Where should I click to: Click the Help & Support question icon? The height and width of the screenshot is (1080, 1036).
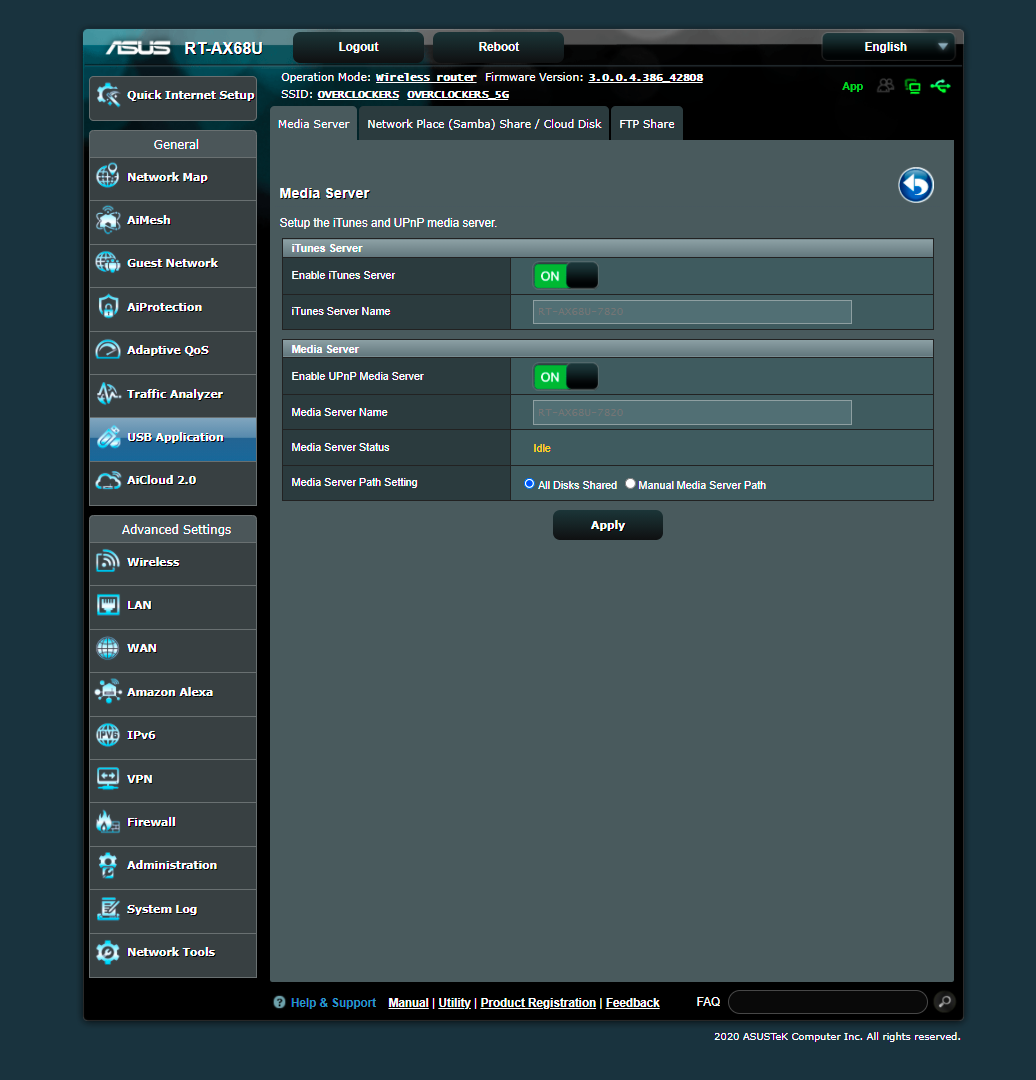pyautogui.click(x=279, y=1002)
